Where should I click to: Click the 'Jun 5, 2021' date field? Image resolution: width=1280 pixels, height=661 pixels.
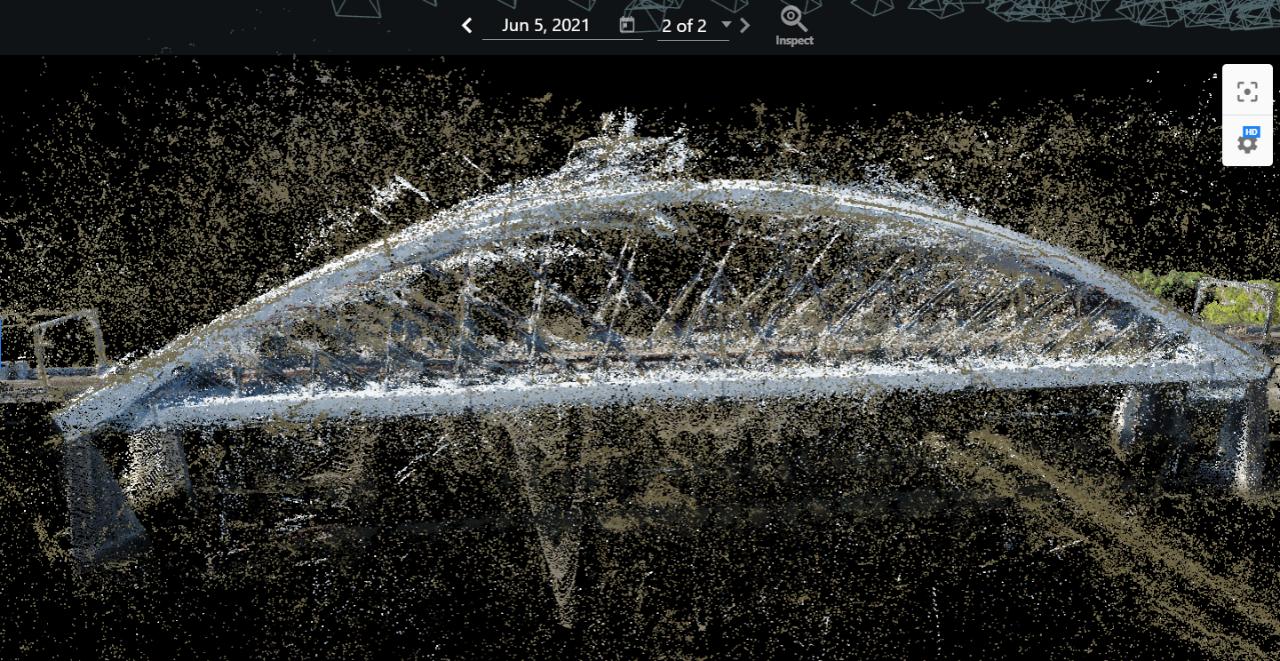[x=545, y=25]
